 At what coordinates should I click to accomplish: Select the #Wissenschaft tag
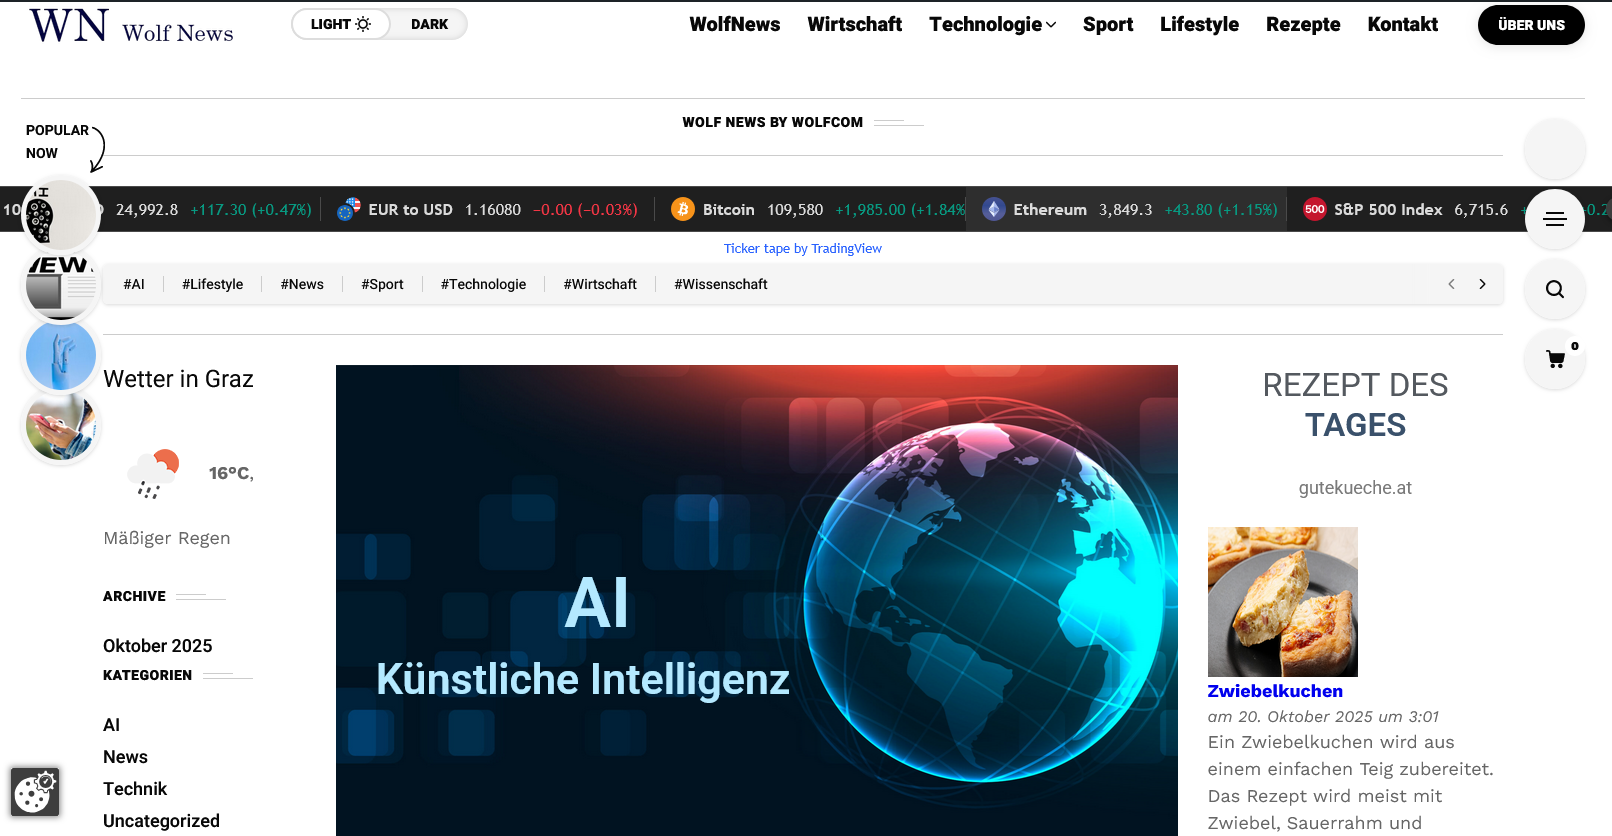click(x=720, y=284)
